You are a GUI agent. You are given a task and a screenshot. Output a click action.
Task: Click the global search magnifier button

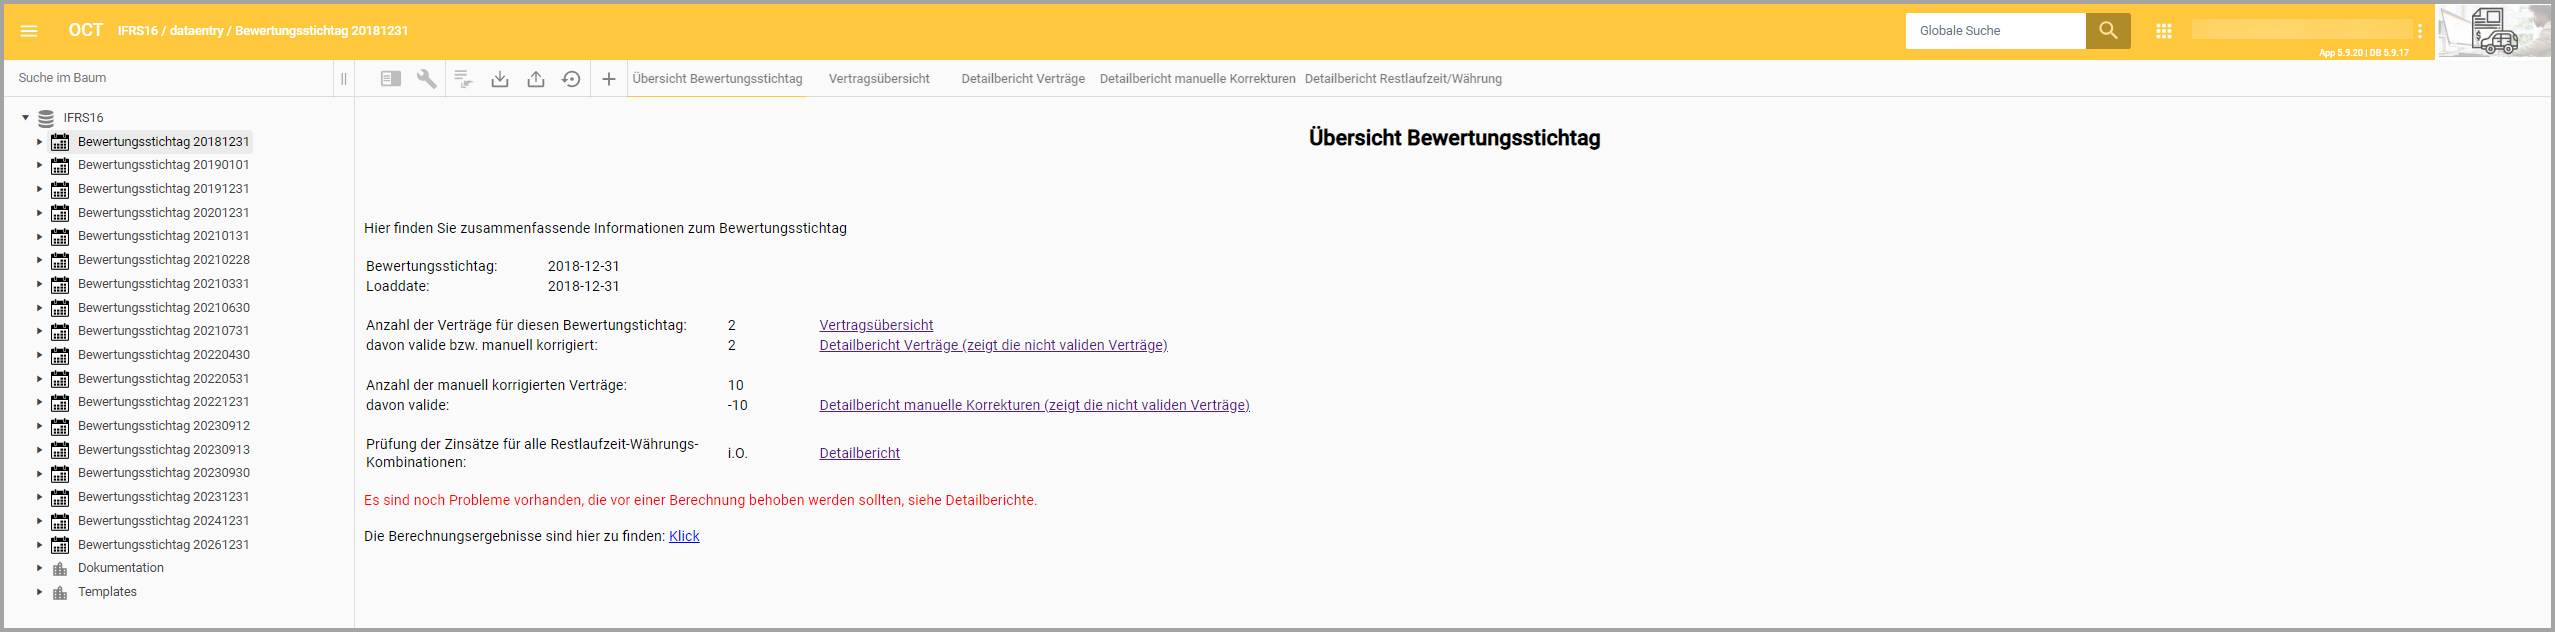2108,31
